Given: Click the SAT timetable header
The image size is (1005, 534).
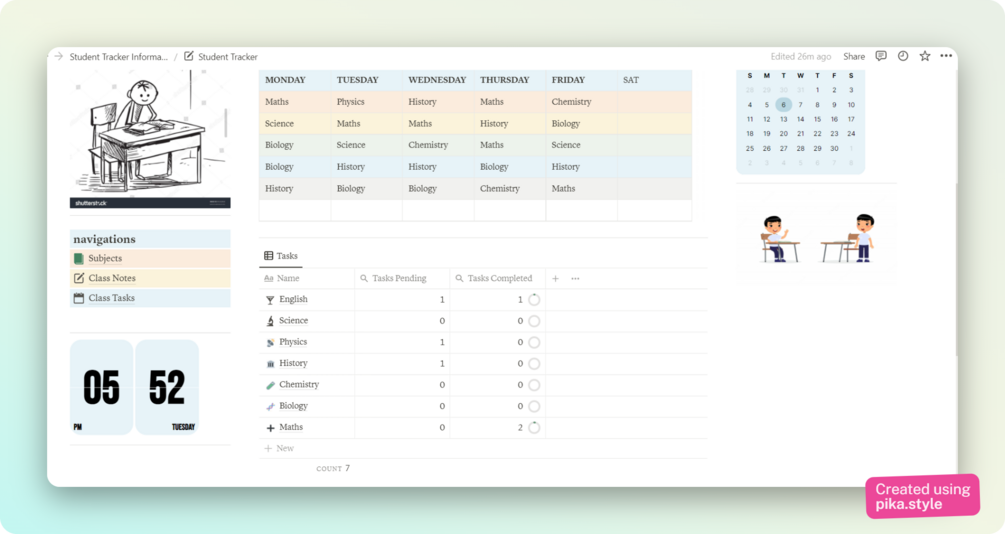Looking at the screenshot, I should coord(631,80).
